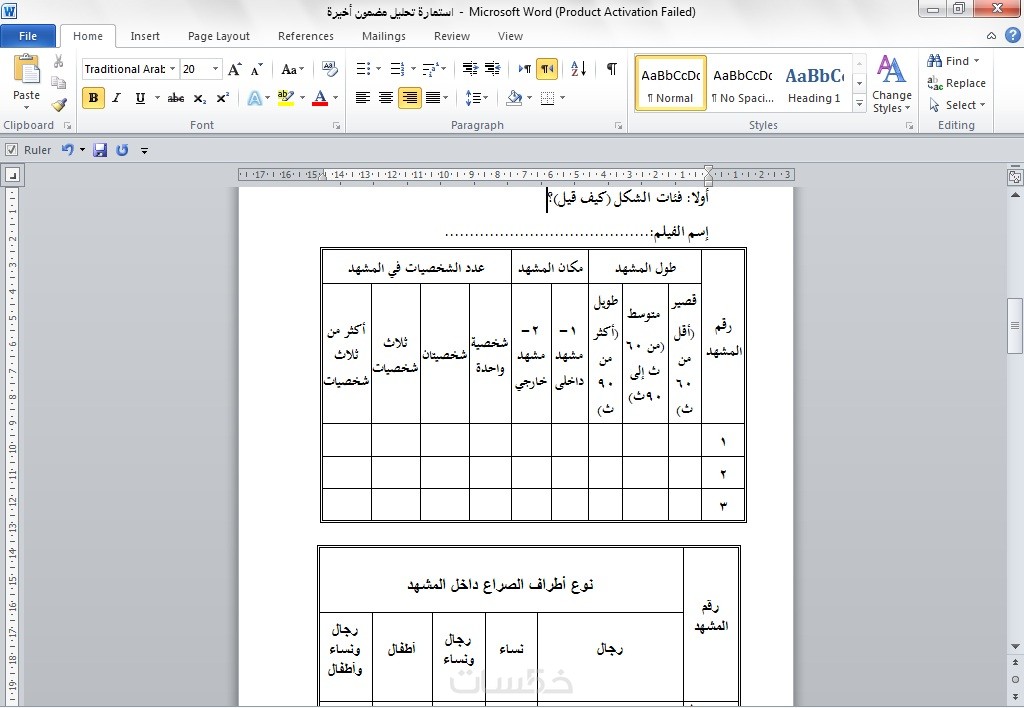Switch to the Page Layout tab

pos(219,36)
